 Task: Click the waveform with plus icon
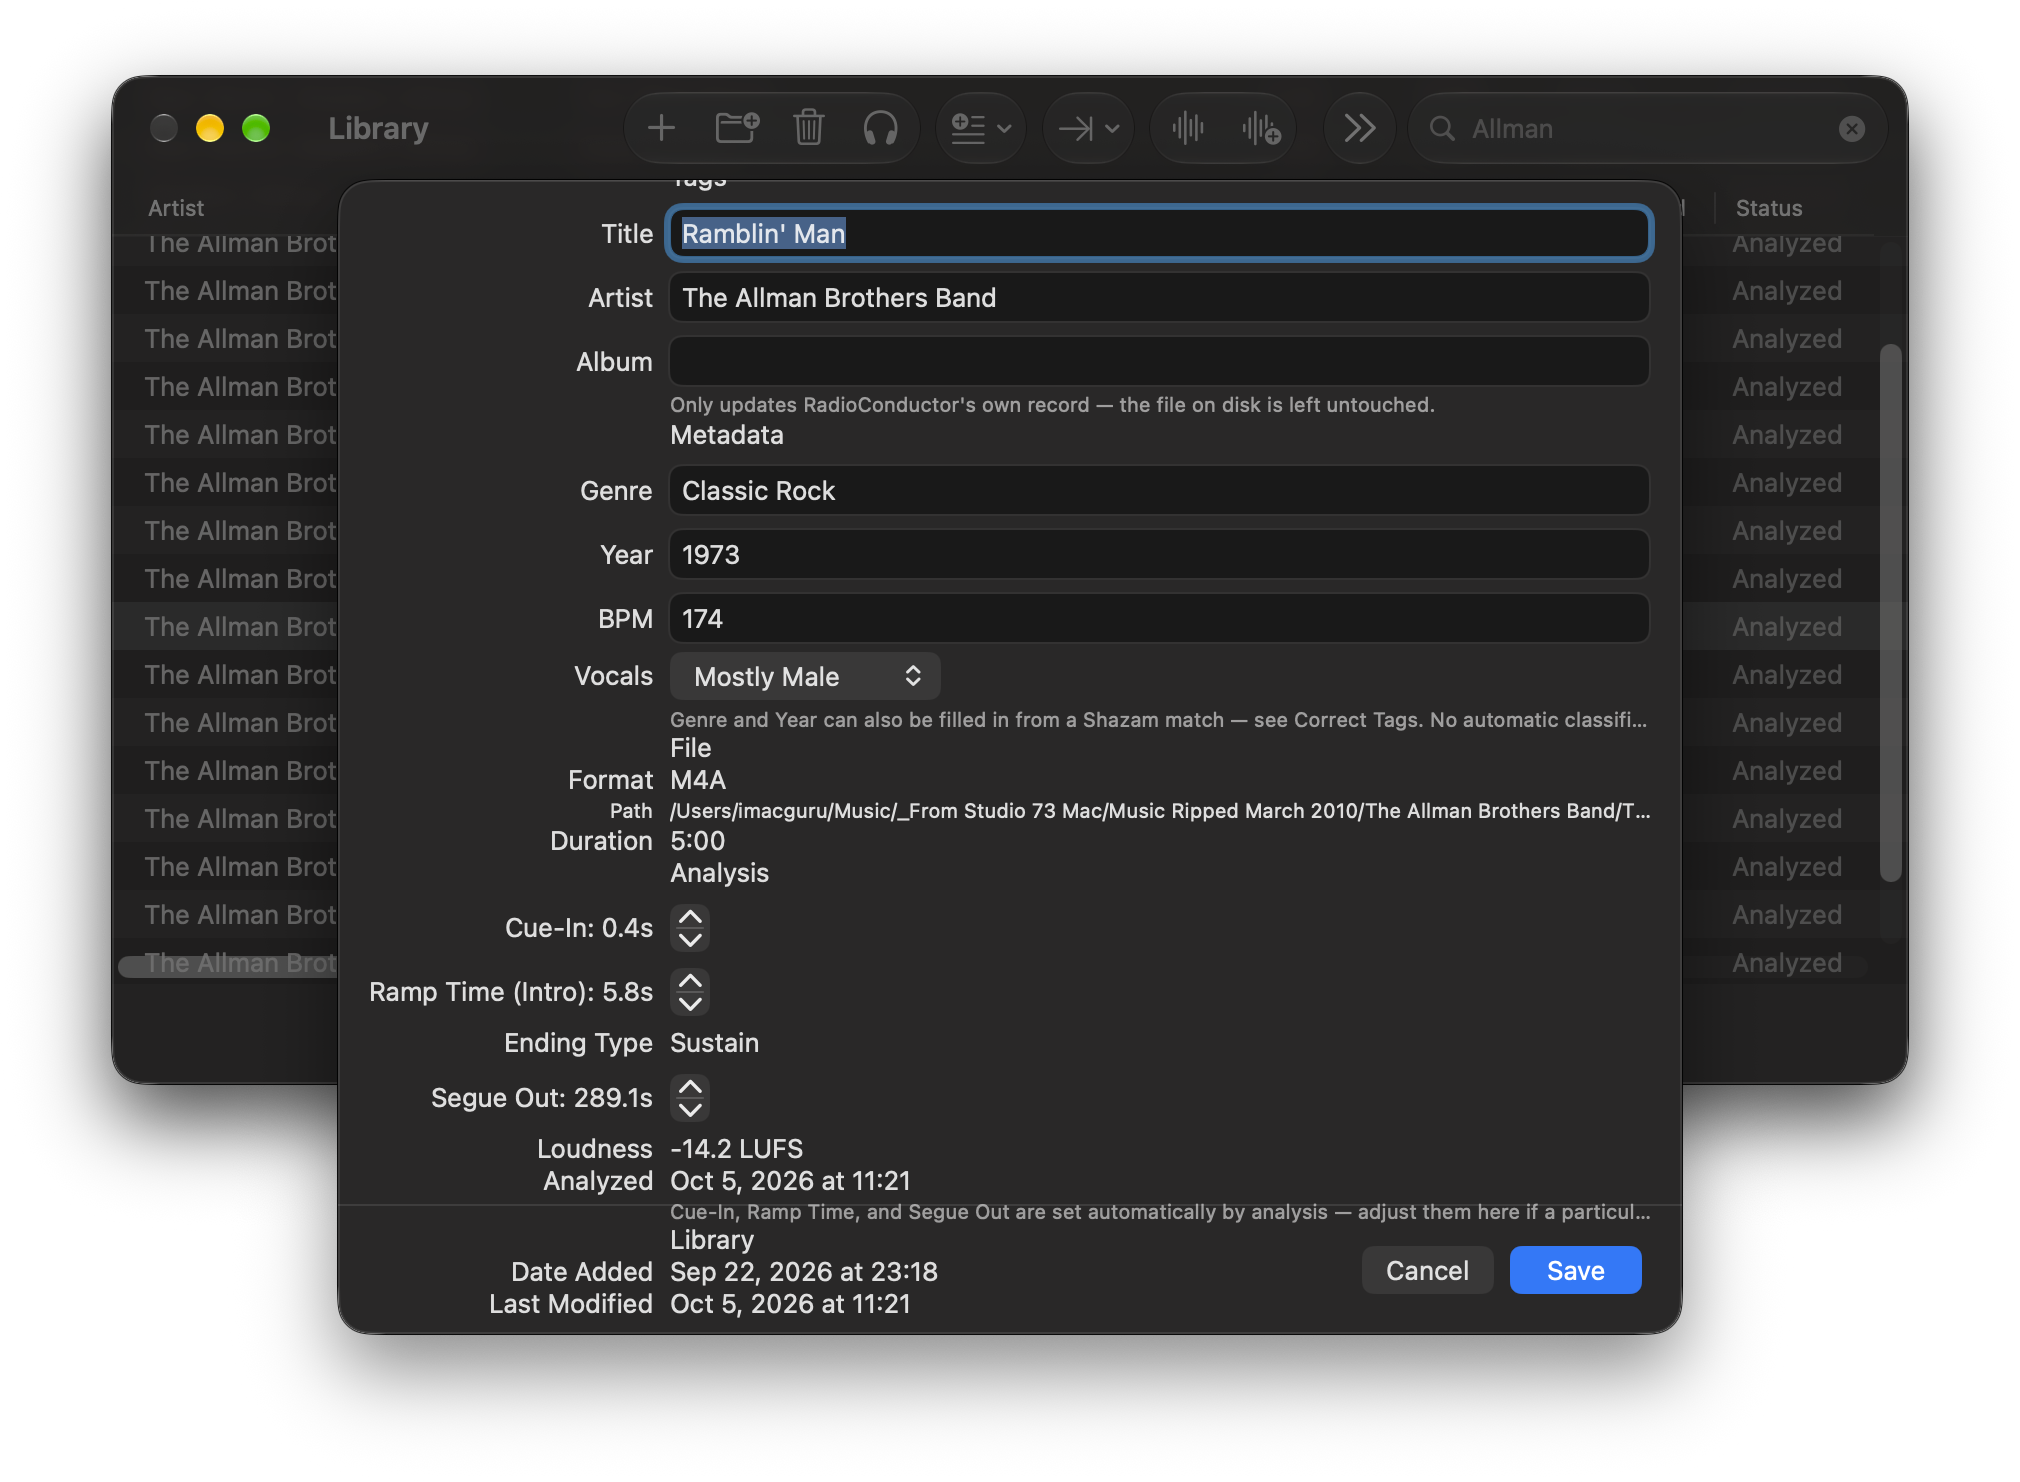1261,128
